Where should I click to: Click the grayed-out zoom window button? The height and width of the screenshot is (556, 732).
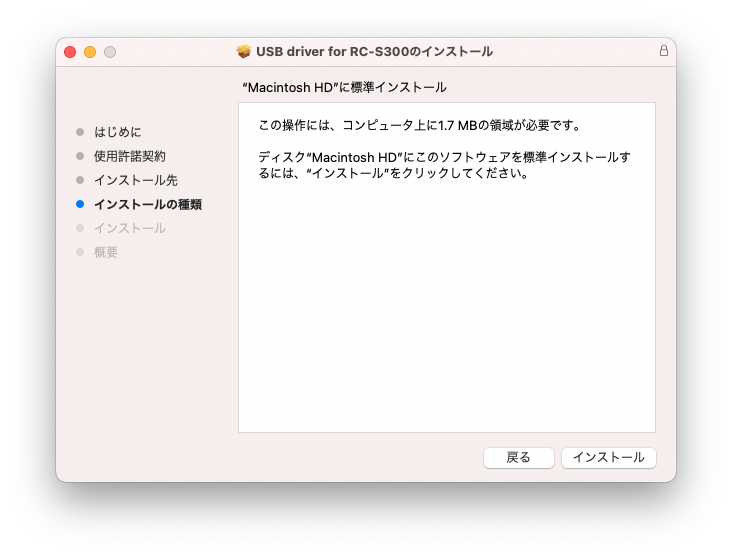pos(110,51)
